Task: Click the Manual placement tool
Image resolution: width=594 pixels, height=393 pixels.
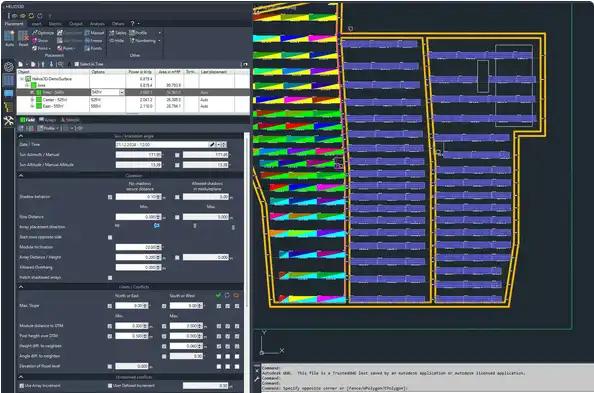Action: 94,33
